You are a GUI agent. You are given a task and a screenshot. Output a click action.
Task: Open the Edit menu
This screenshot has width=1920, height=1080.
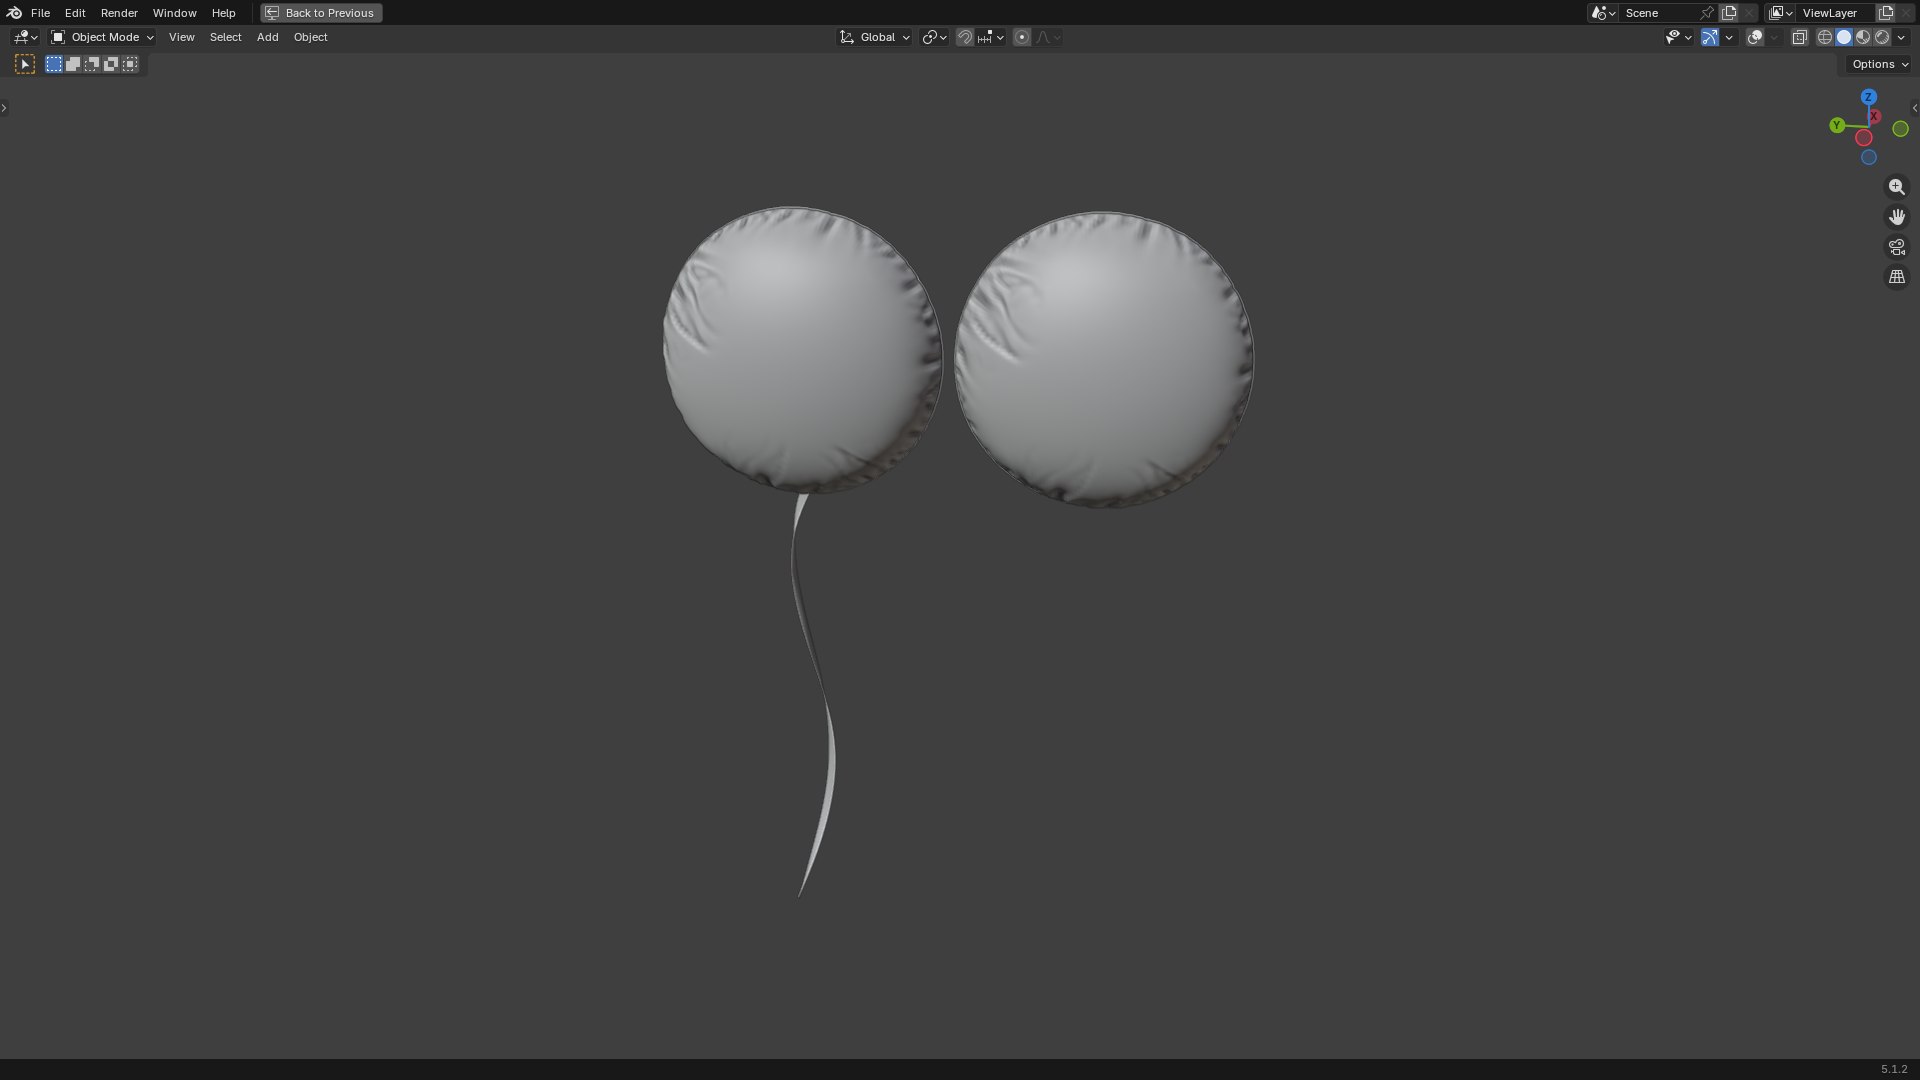pos(75,13)
